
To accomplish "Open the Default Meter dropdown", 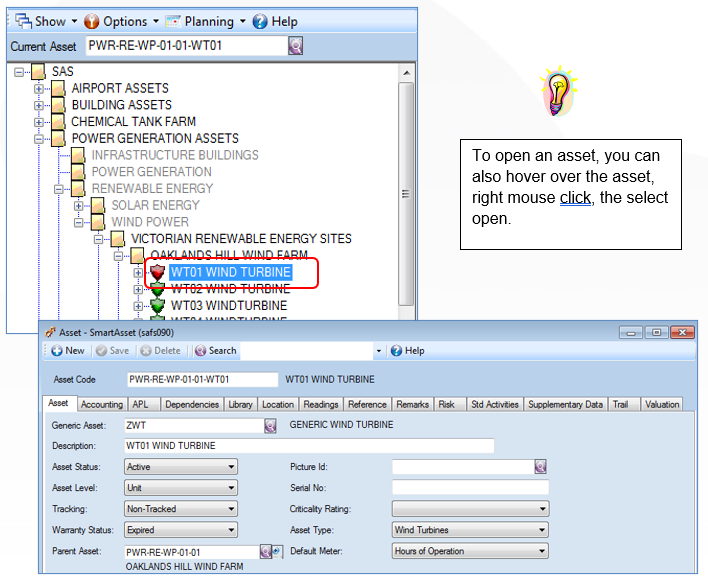I will pyautogui.click(x=470, y=551).
